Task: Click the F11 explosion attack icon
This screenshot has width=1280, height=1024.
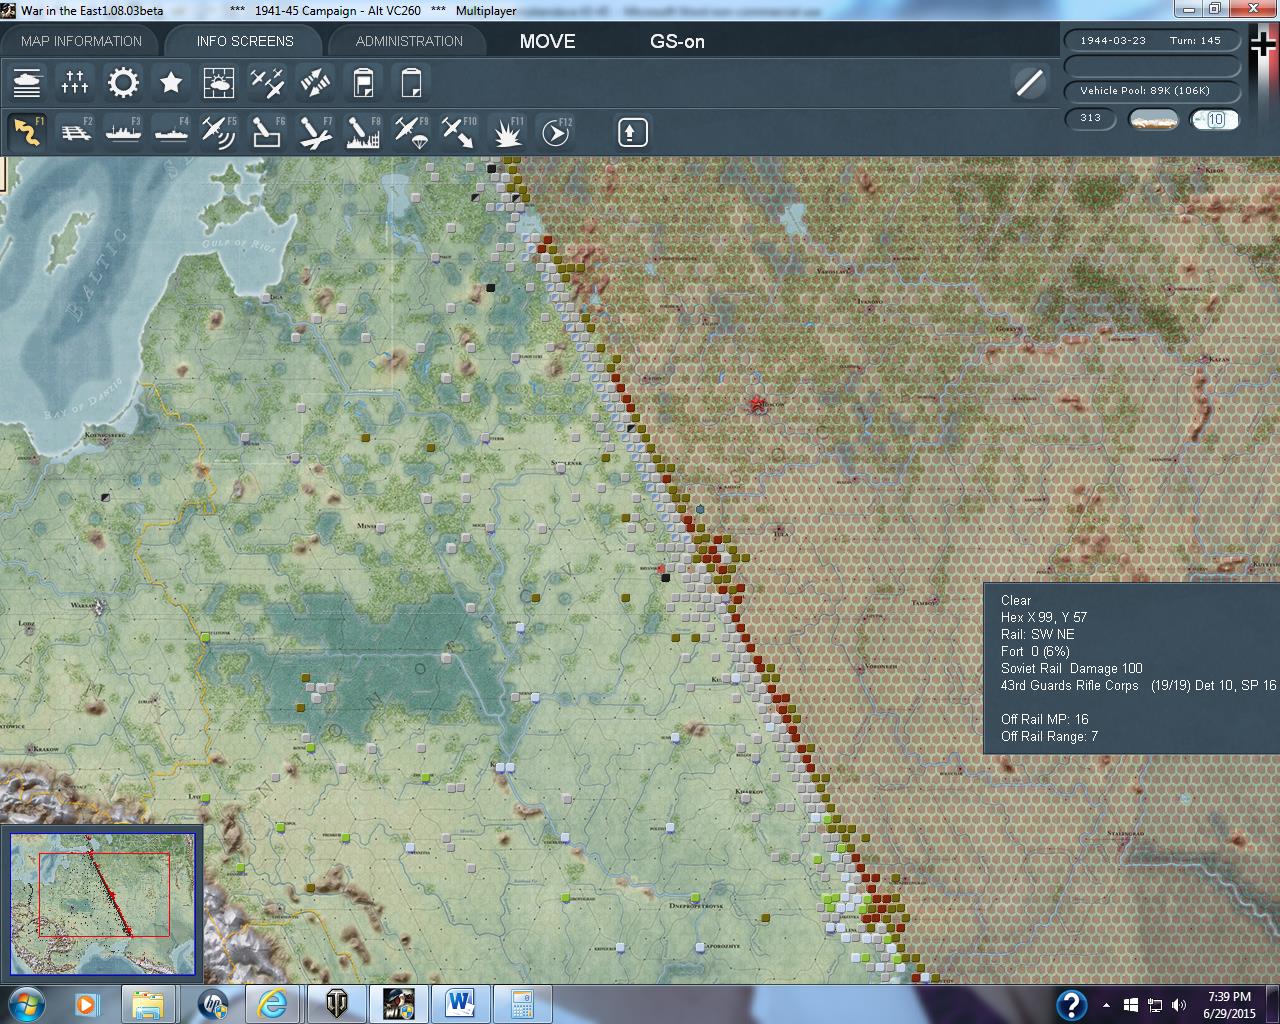Action: 508,132
